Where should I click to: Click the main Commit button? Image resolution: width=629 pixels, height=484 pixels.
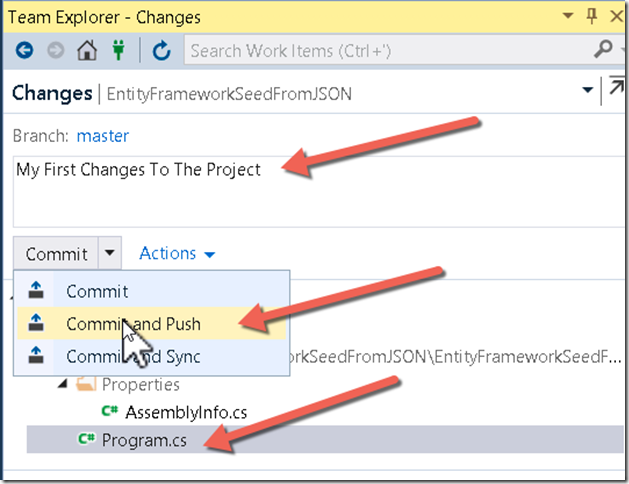(x=56, y=253)
